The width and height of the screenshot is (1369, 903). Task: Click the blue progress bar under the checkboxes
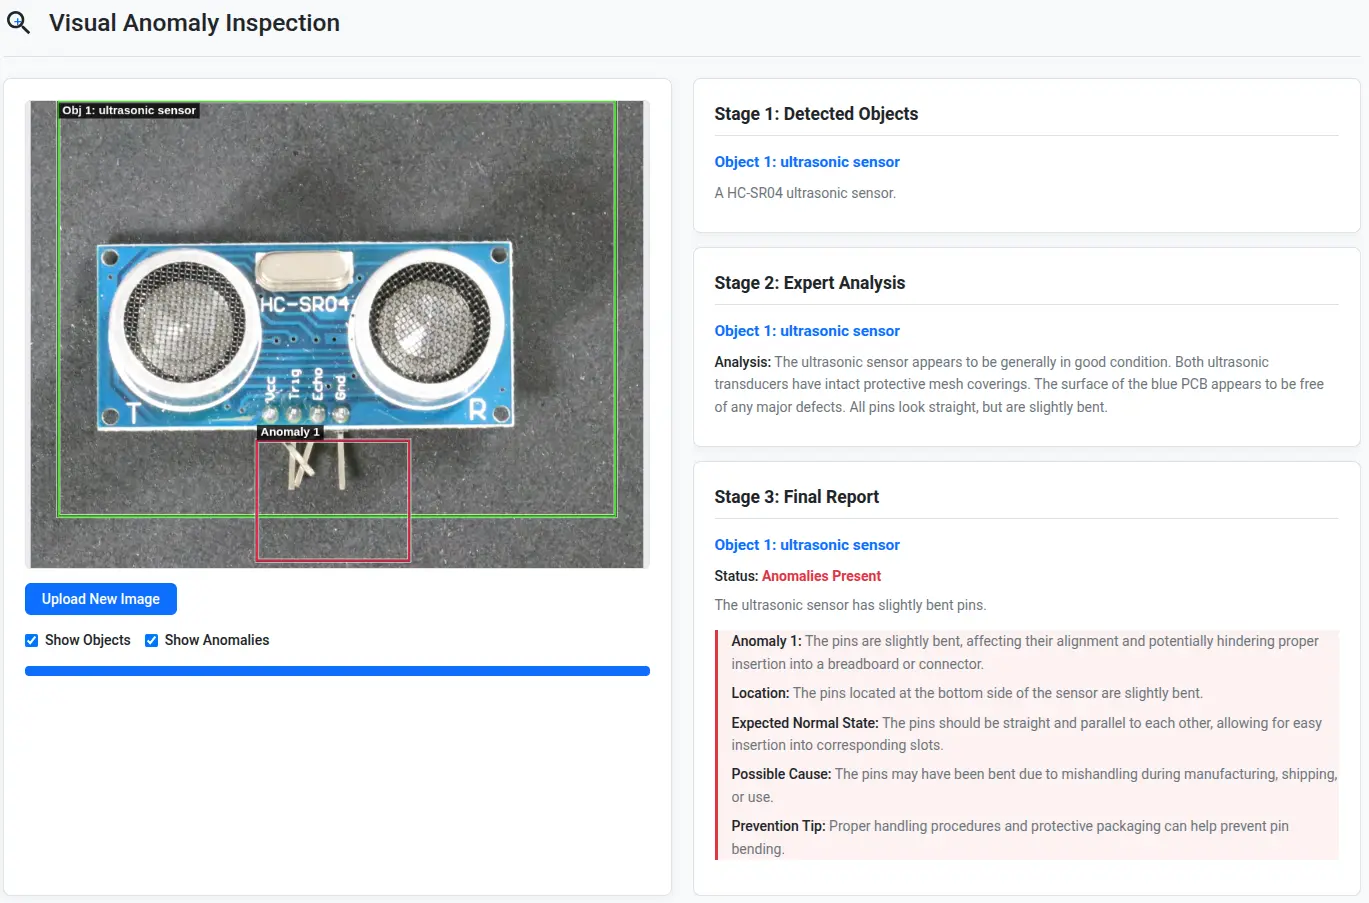(x=337, y=671)
